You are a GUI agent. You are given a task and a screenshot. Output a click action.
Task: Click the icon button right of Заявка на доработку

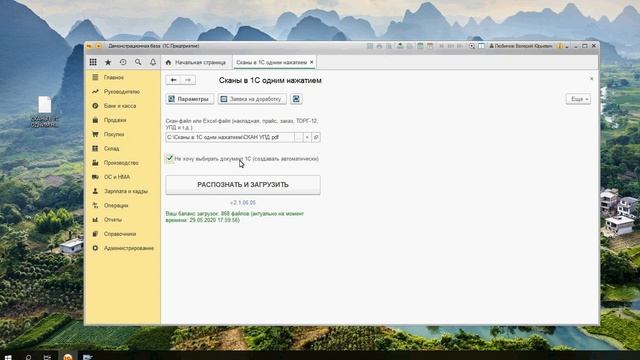296,99
